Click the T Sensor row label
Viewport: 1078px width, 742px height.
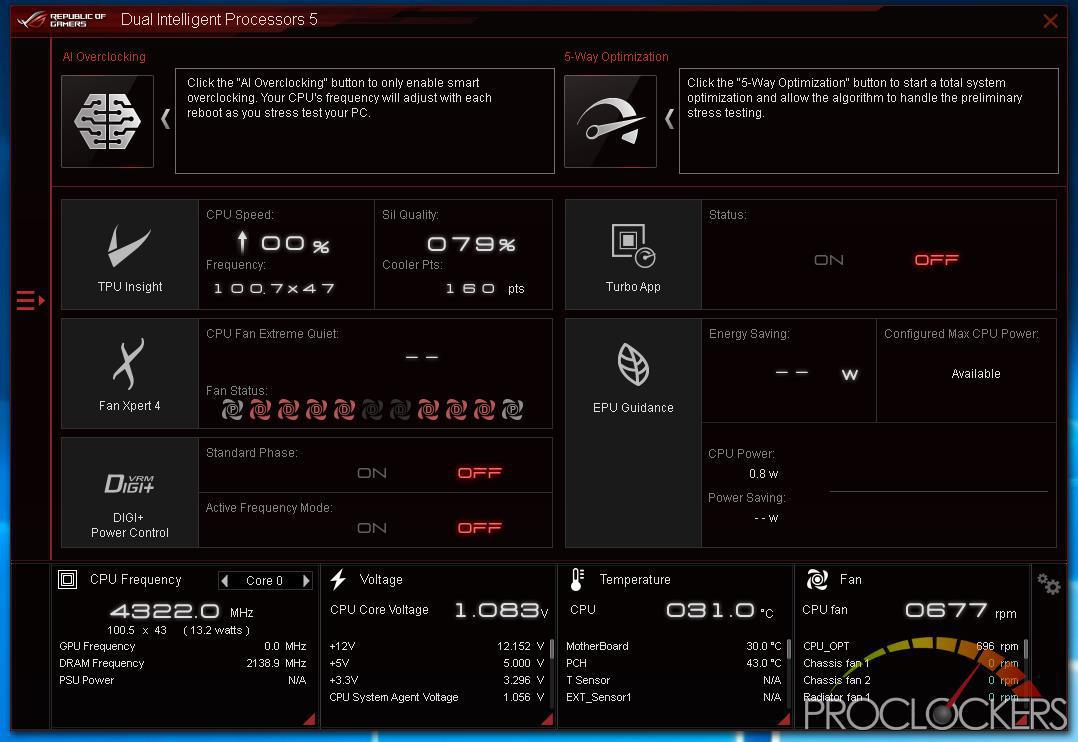pyautogui.click(x=588, y=680)
